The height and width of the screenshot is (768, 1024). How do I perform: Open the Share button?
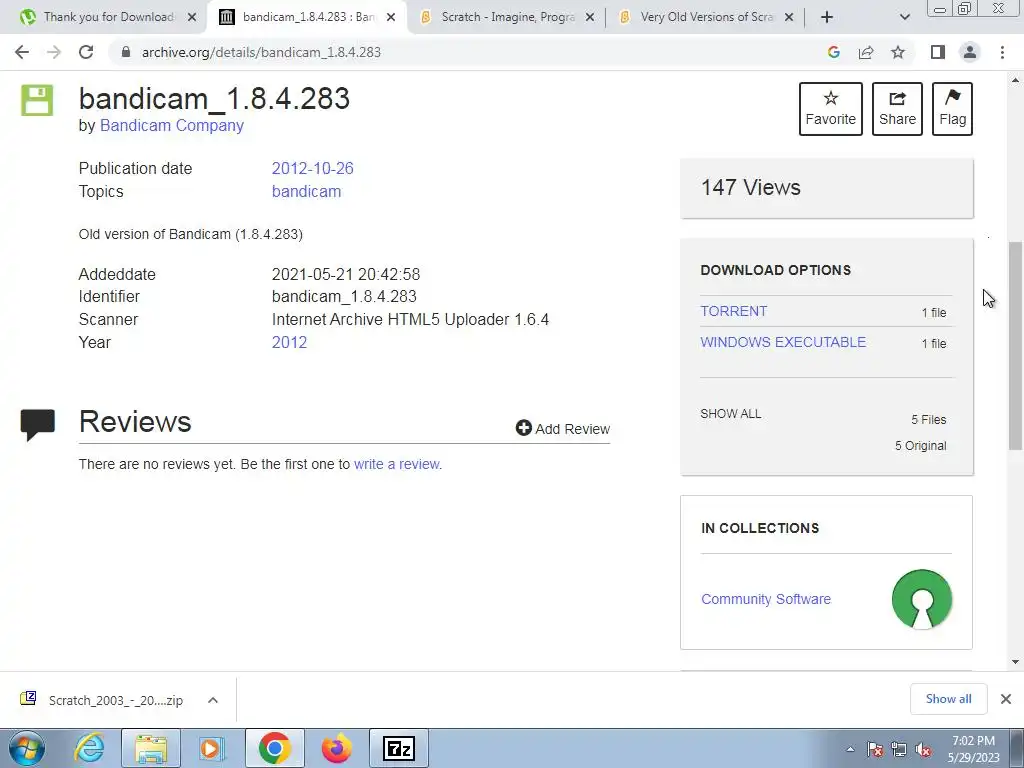click(x=897, y=109)
